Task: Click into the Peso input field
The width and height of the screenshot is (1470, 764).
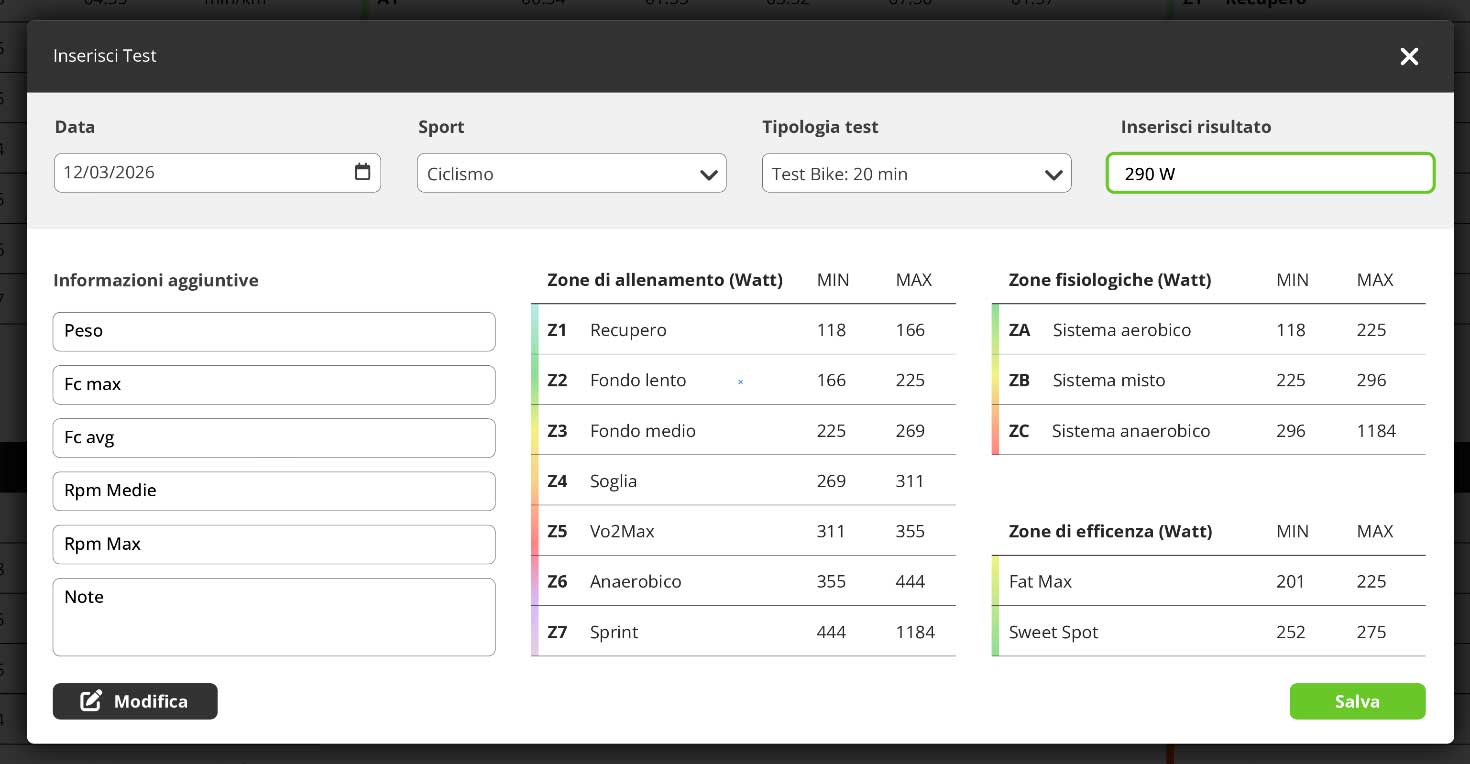Action: tap(274, 331)
